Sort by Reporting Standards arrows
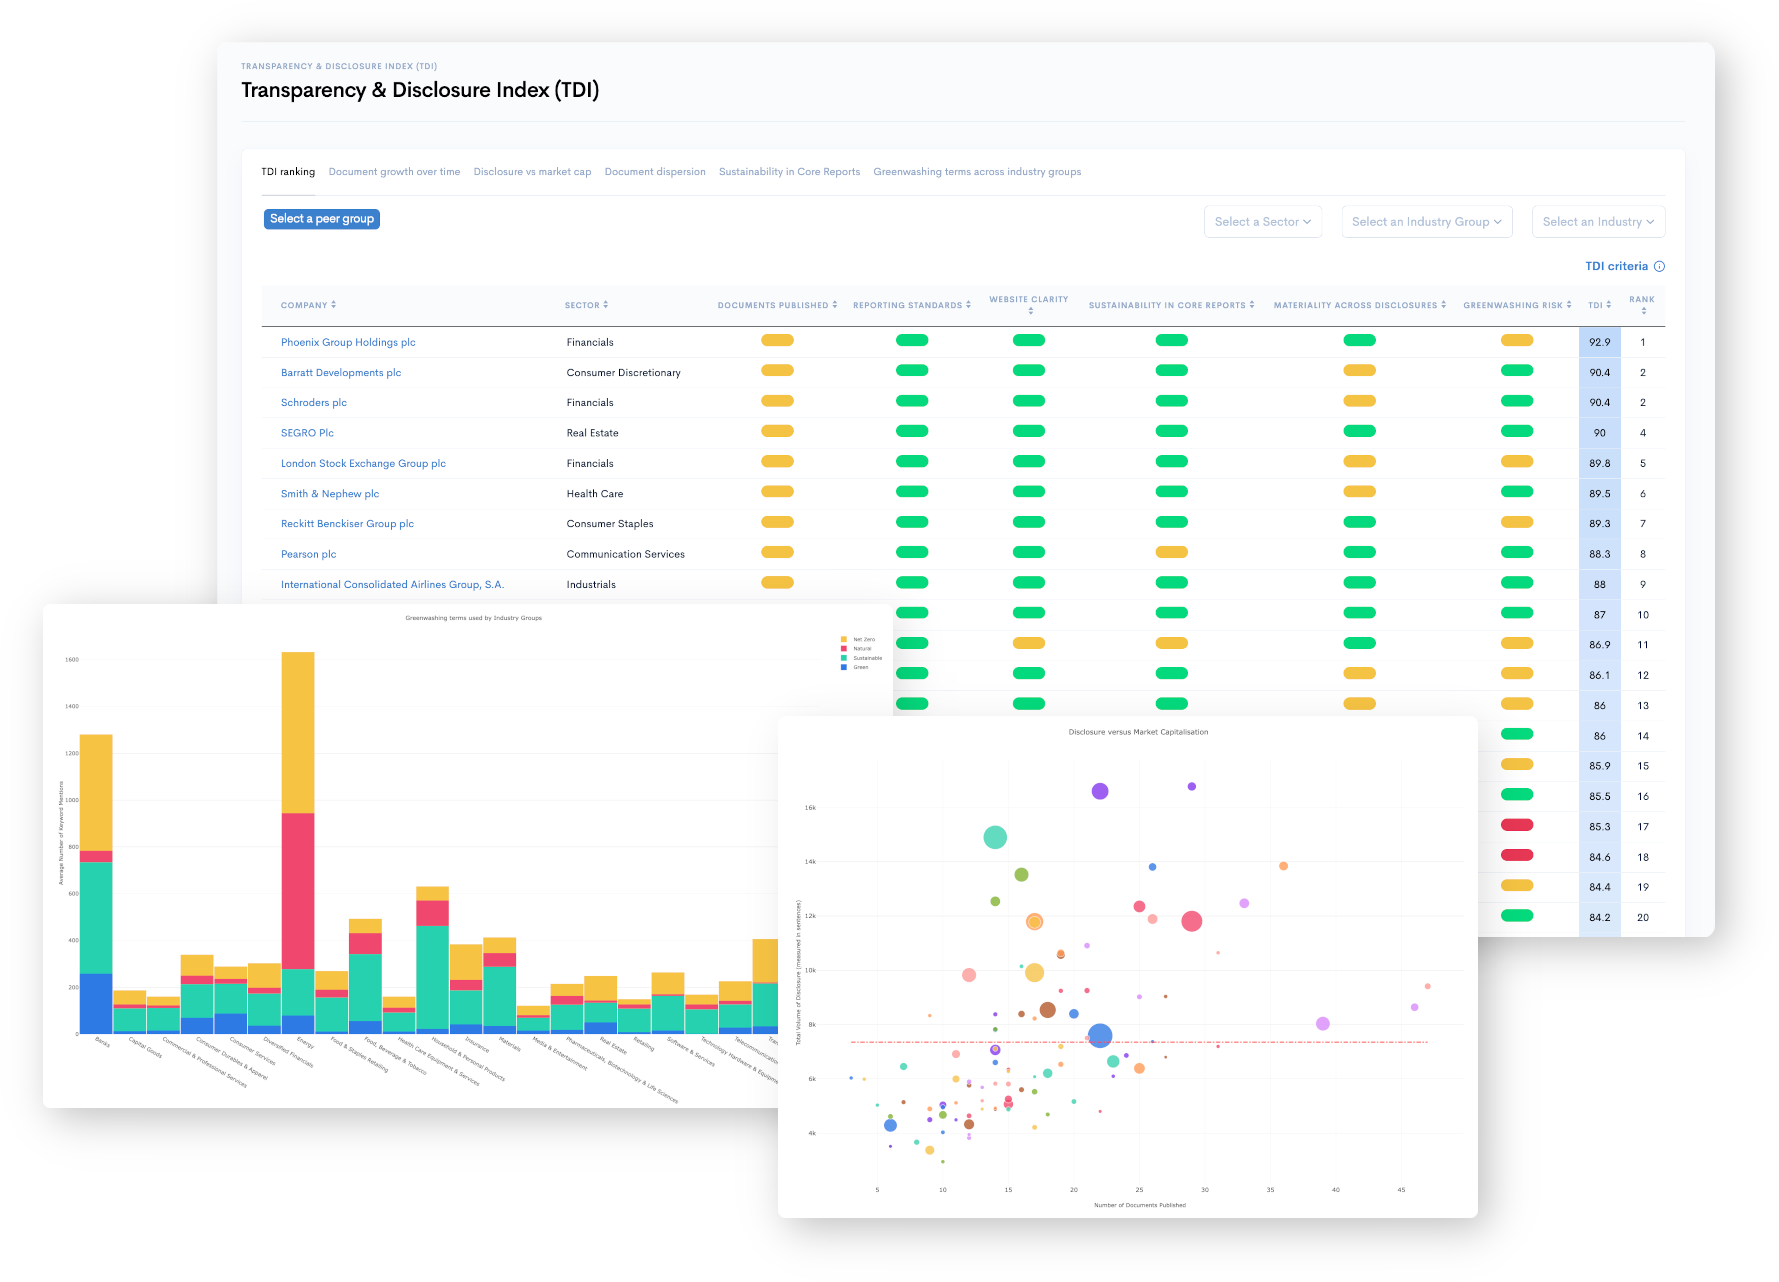Screen dimensions: 1779x1282 click(x=968, y=305)
